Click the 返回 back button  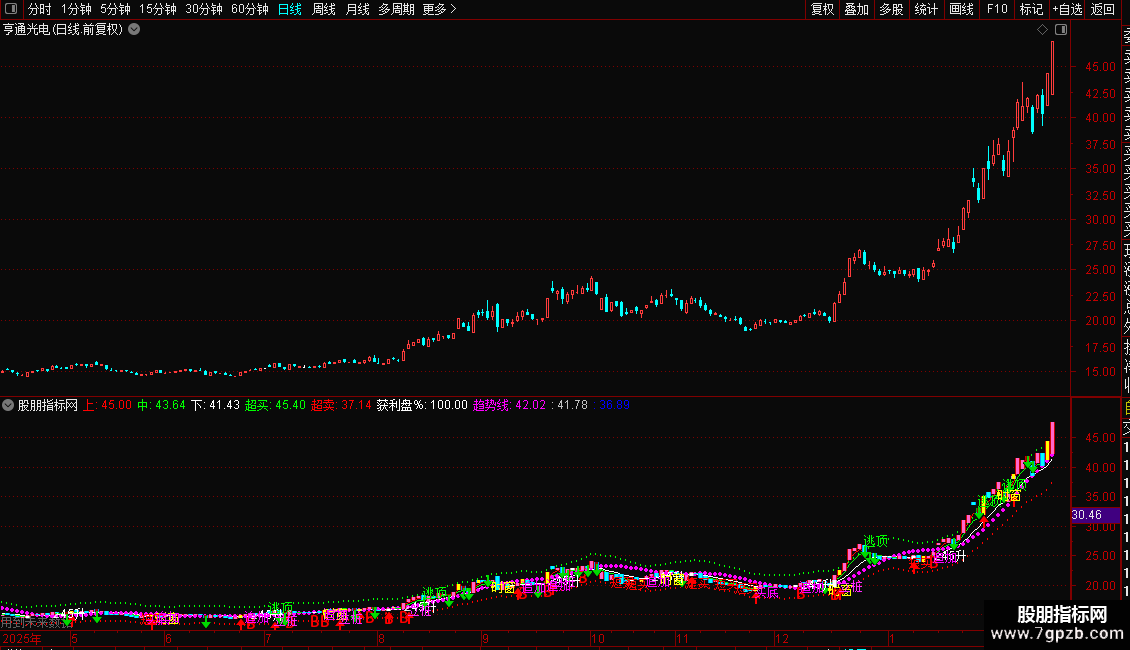coord(1103,9)
